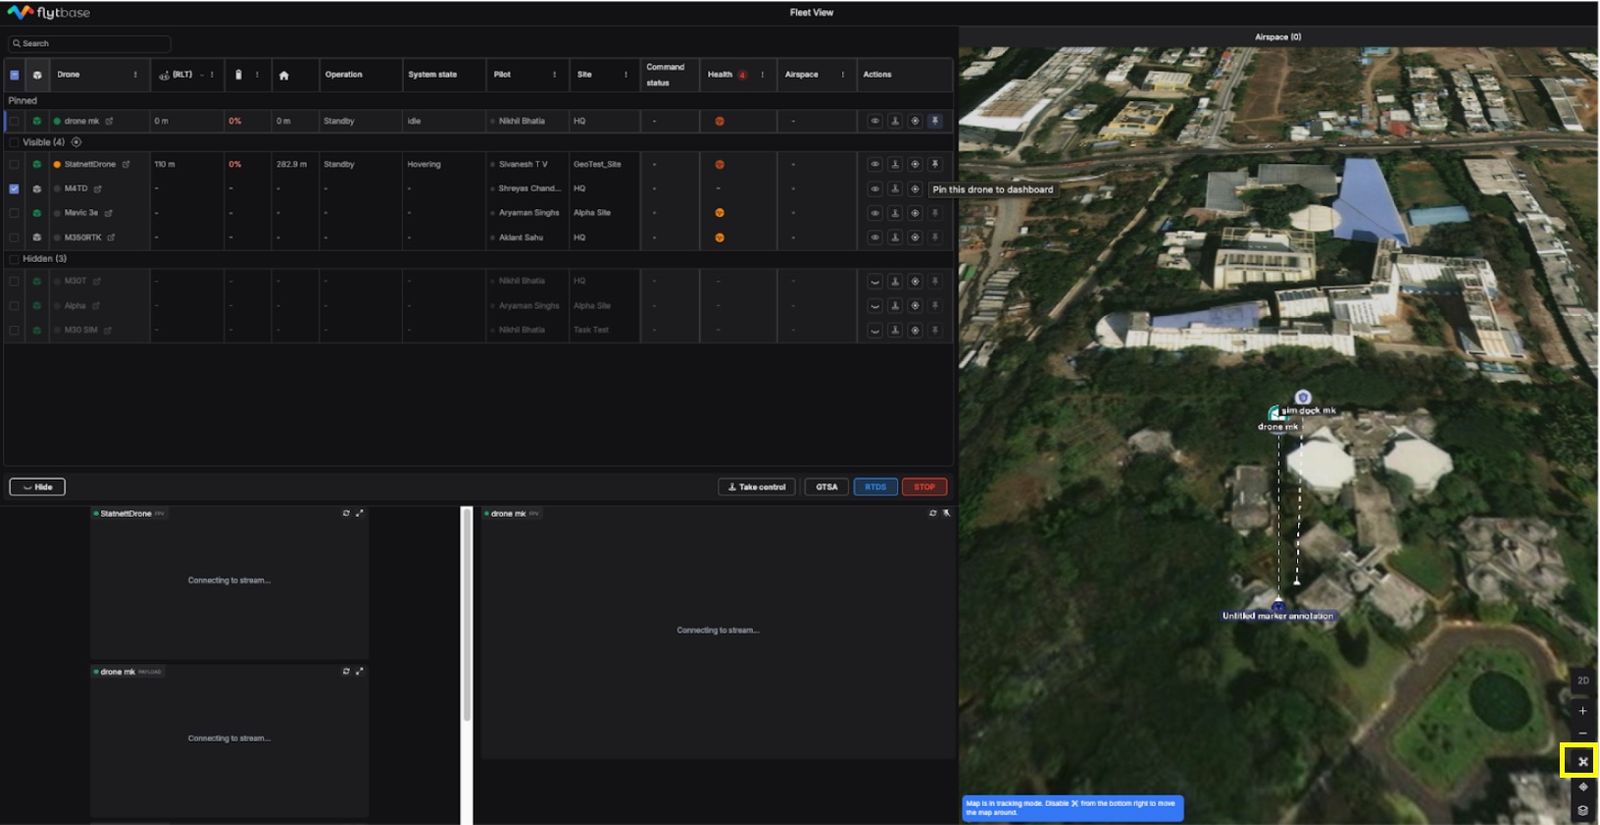Locate drone mk on map
The width and height of the screenshot is (1600, 825).
click(915, 121)
